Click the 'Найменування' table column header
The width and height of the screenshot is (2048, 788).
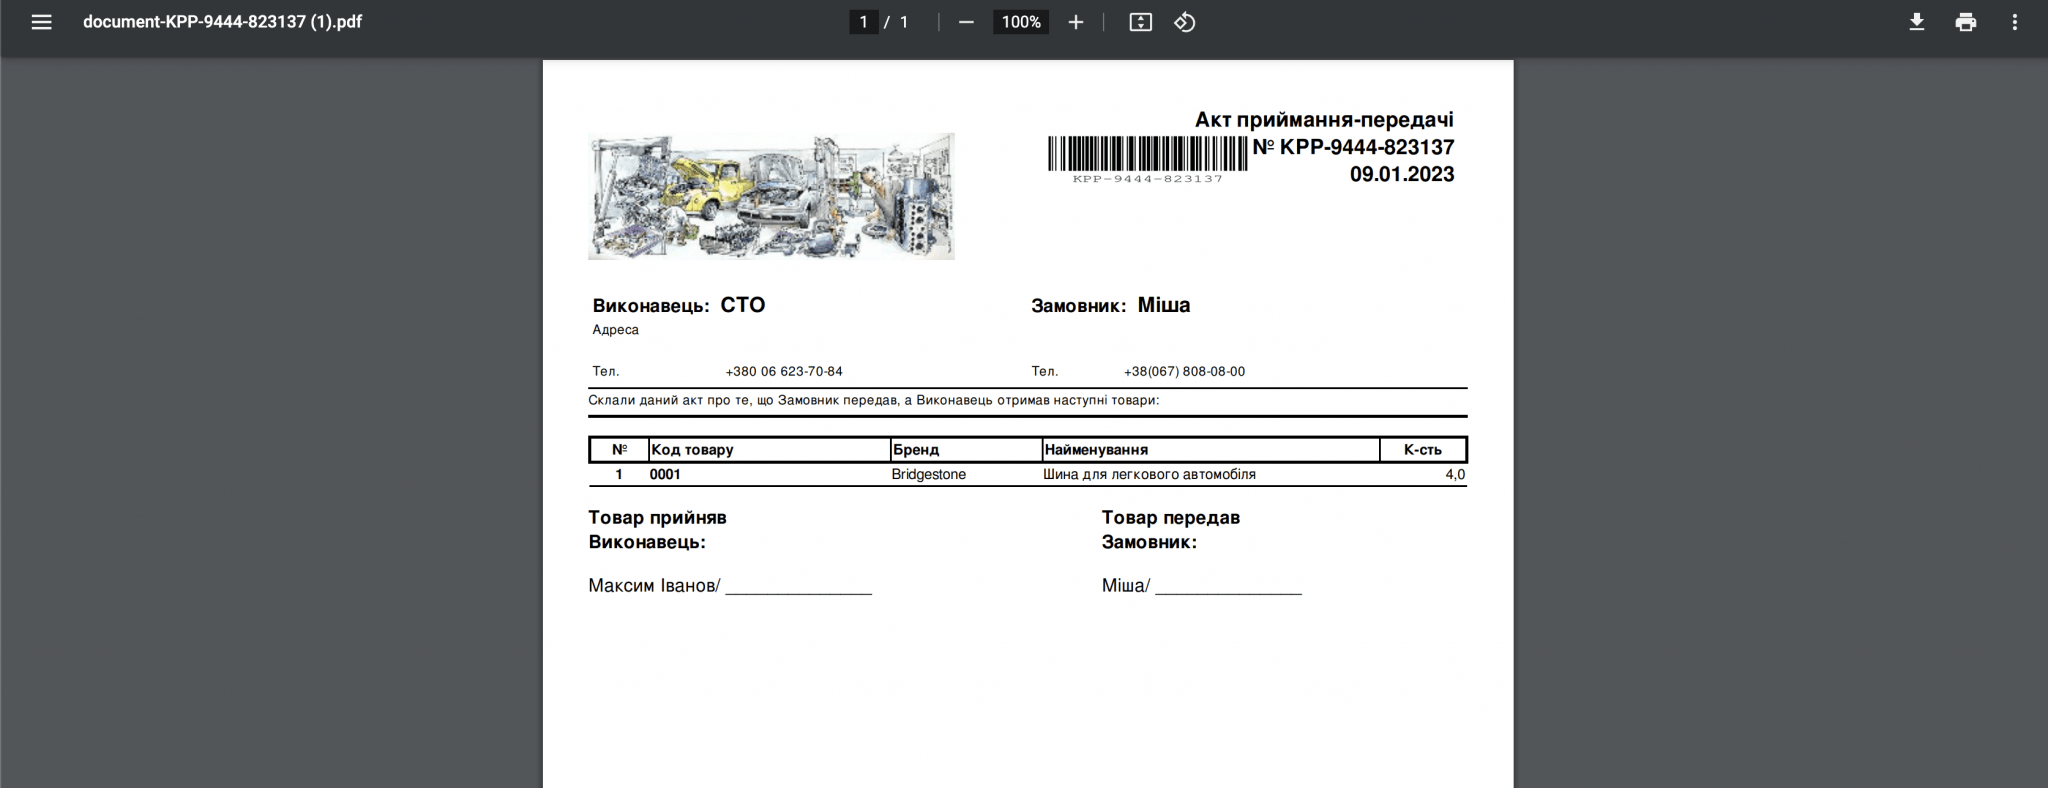[1096, 450]
